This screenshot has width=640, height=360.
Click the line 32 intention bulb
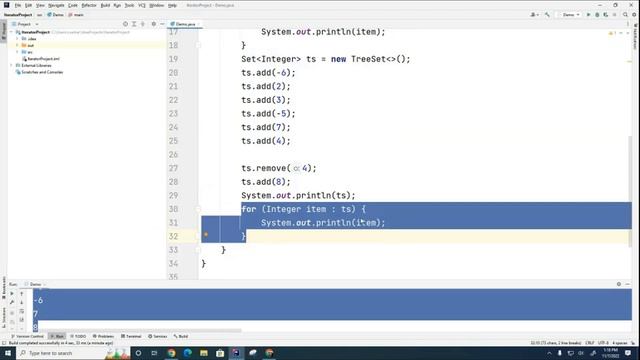[x=206, y=234]
